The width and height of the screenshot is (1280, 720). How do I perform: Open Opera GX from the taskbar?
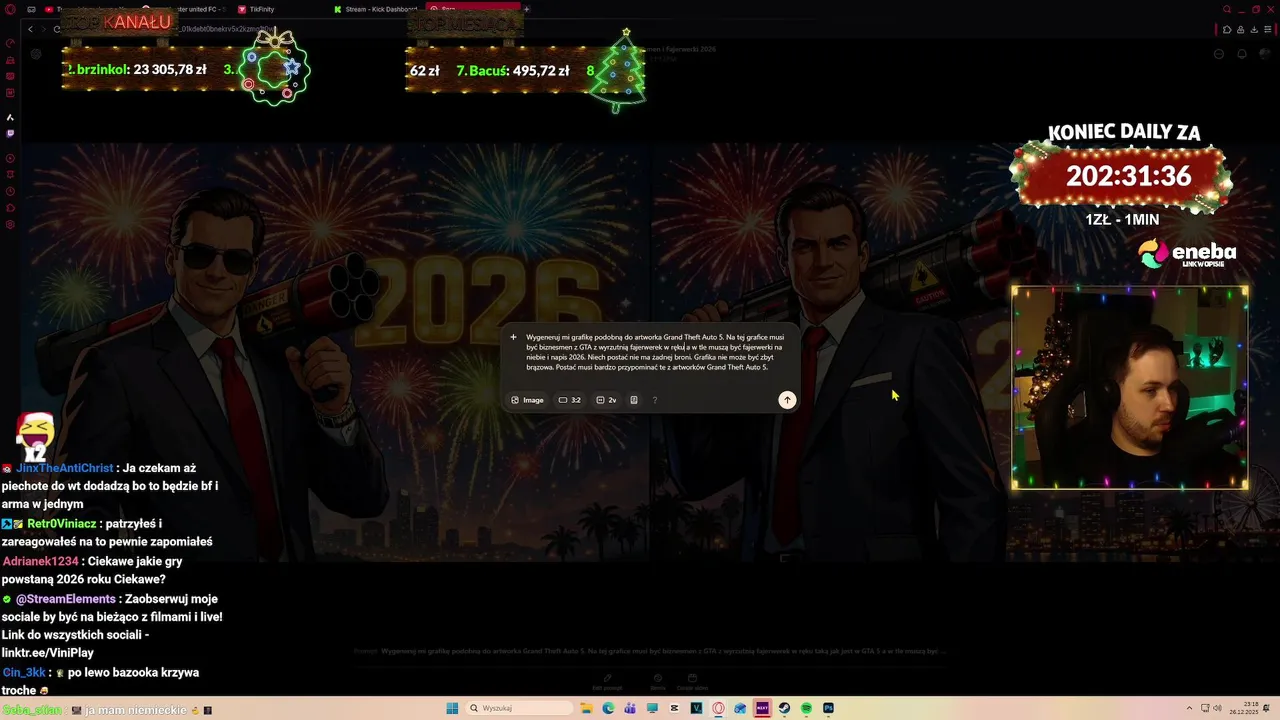tap(718, 708)
